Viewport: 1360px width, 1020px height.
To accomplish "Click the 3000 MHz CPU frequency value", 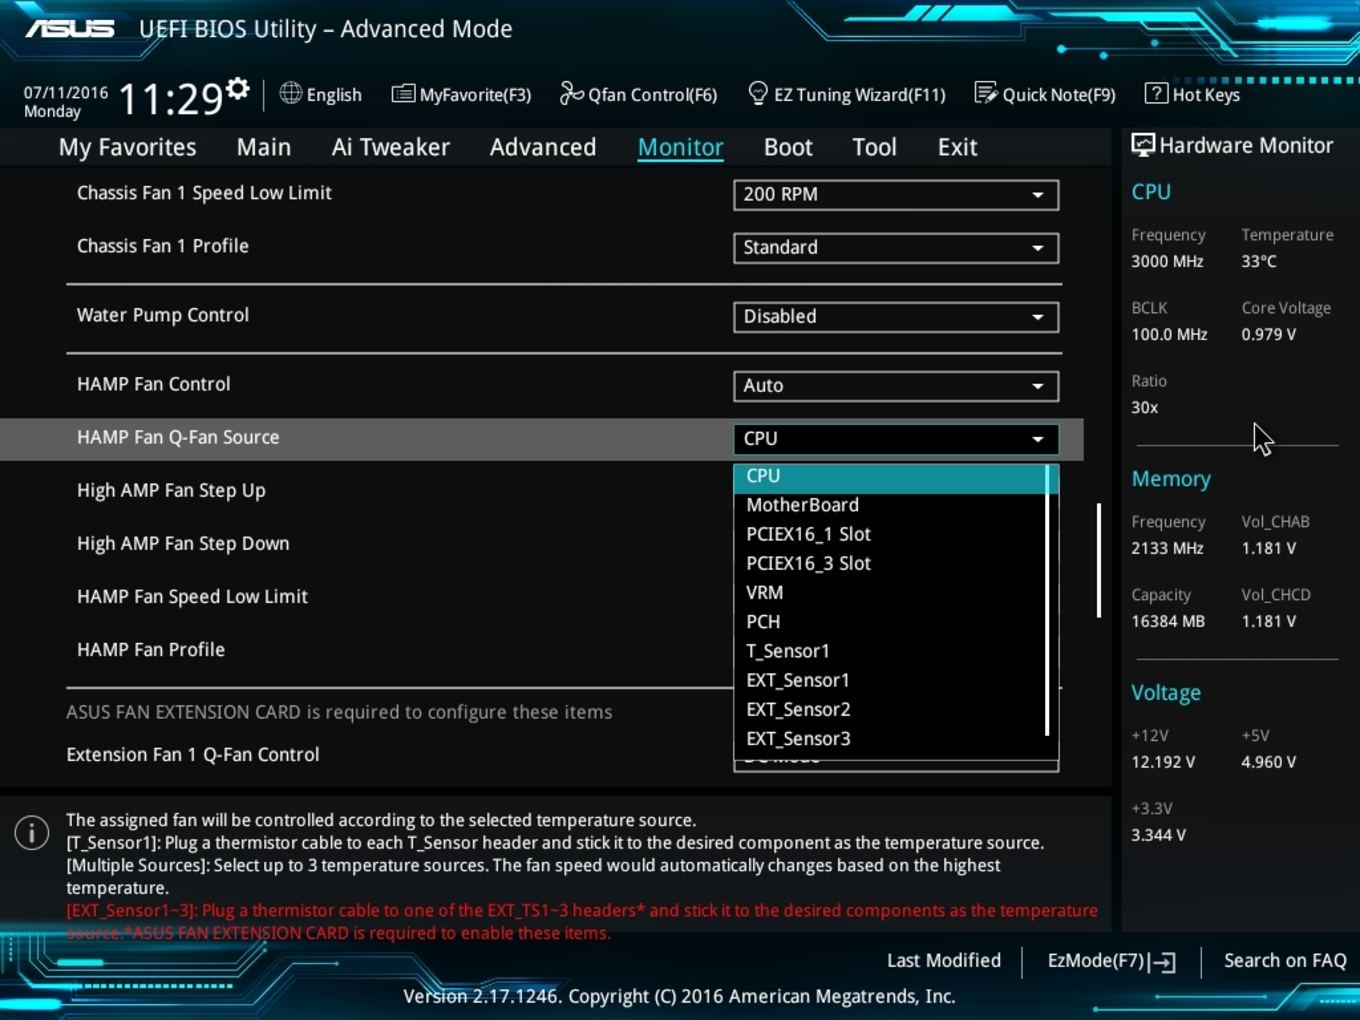I will 1167,261.
